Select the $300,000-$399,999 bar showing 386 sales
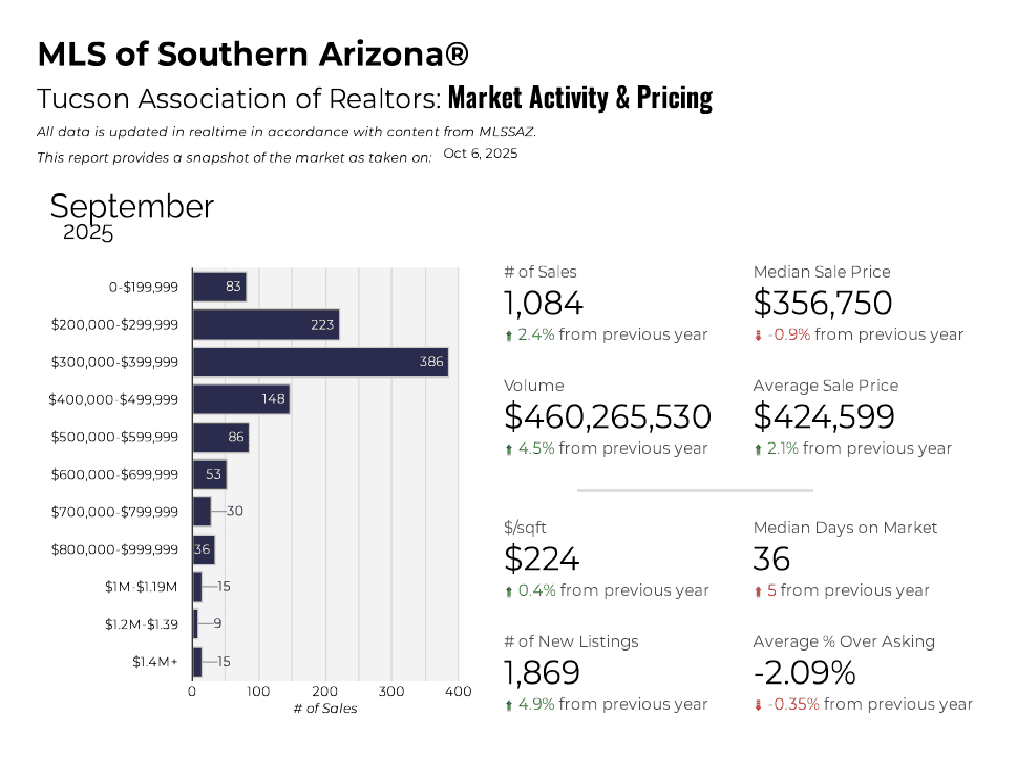 coord(319,362)
